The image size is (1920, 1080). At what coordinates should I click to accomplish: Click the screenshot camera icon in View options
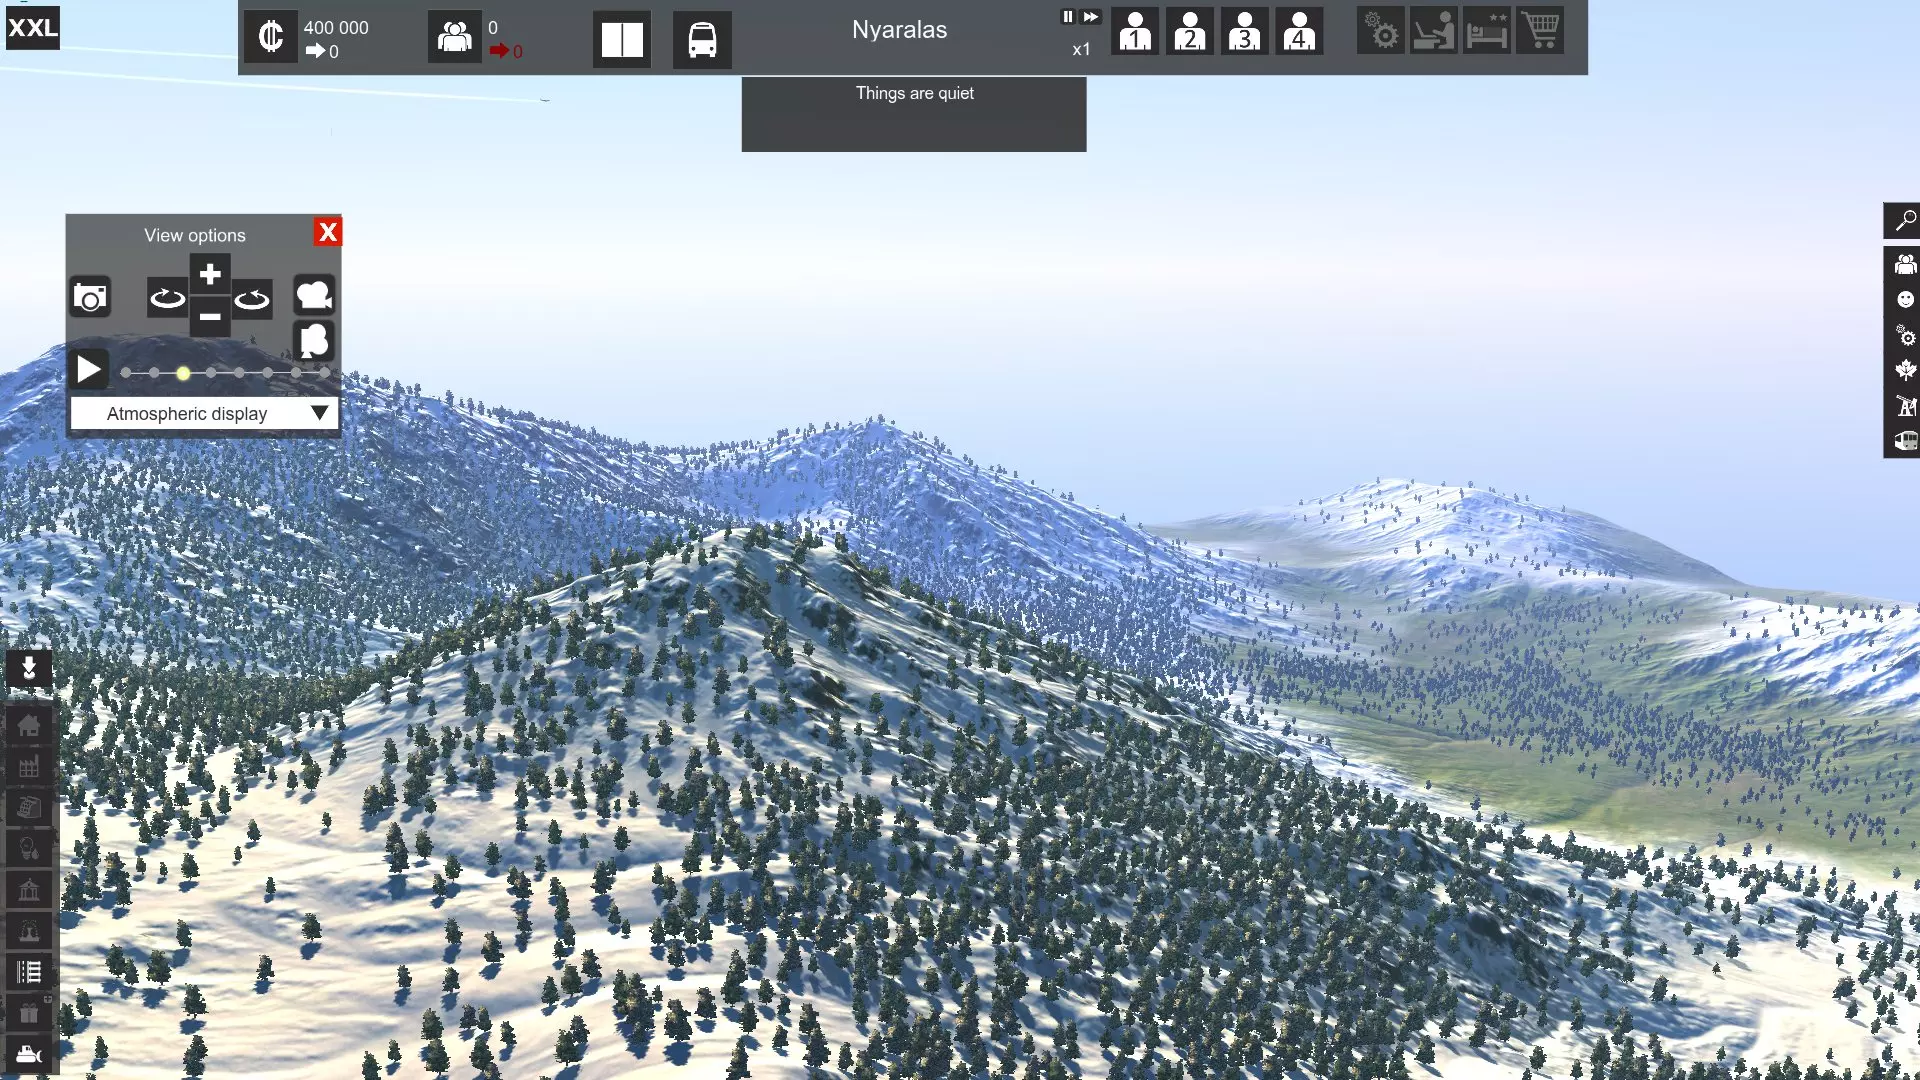90,298
